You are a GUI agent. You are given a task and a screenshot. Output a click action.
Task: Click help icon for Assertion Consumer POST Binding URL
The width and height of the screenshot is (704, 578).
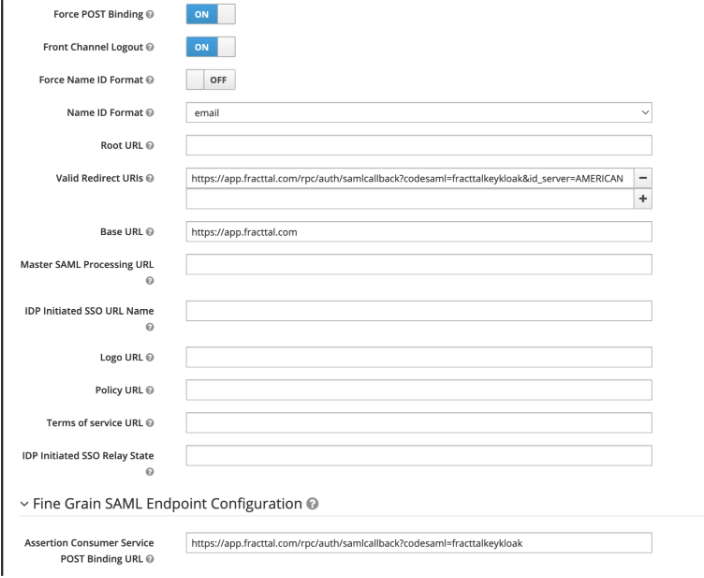click(150, 559)
